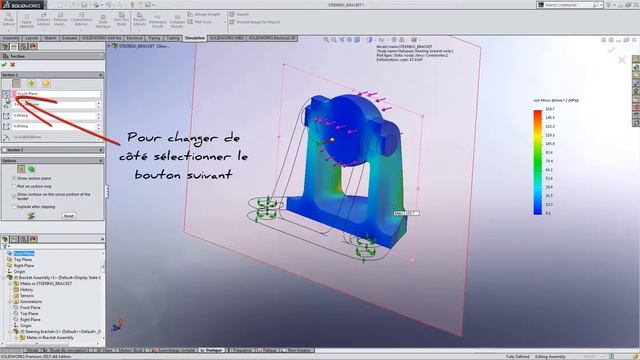The width and height of the screenshot is (640, 360).
Task: Click the Design Insight button
Action: coord(204,14)
